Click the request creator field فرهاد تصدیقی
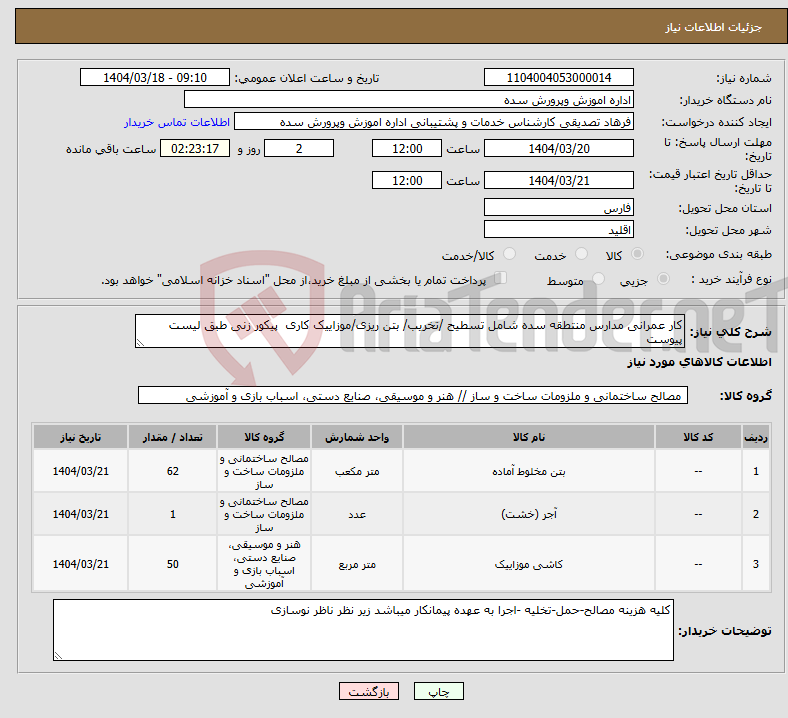This screenshot has height=718, width=788. tap(434, 122)
